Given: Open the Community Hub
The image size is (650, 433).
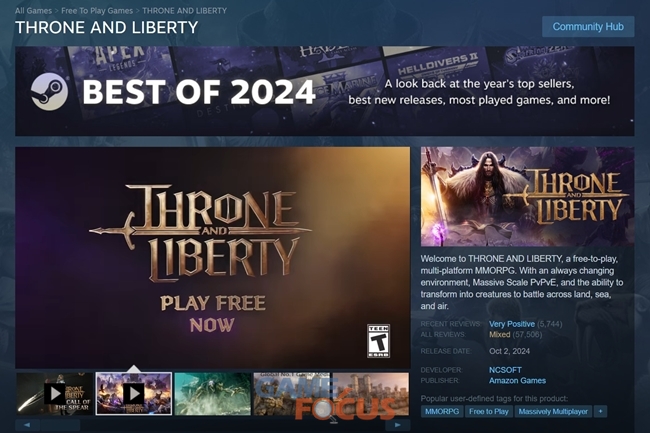Looking at the screenshot, I should (588, 27).
